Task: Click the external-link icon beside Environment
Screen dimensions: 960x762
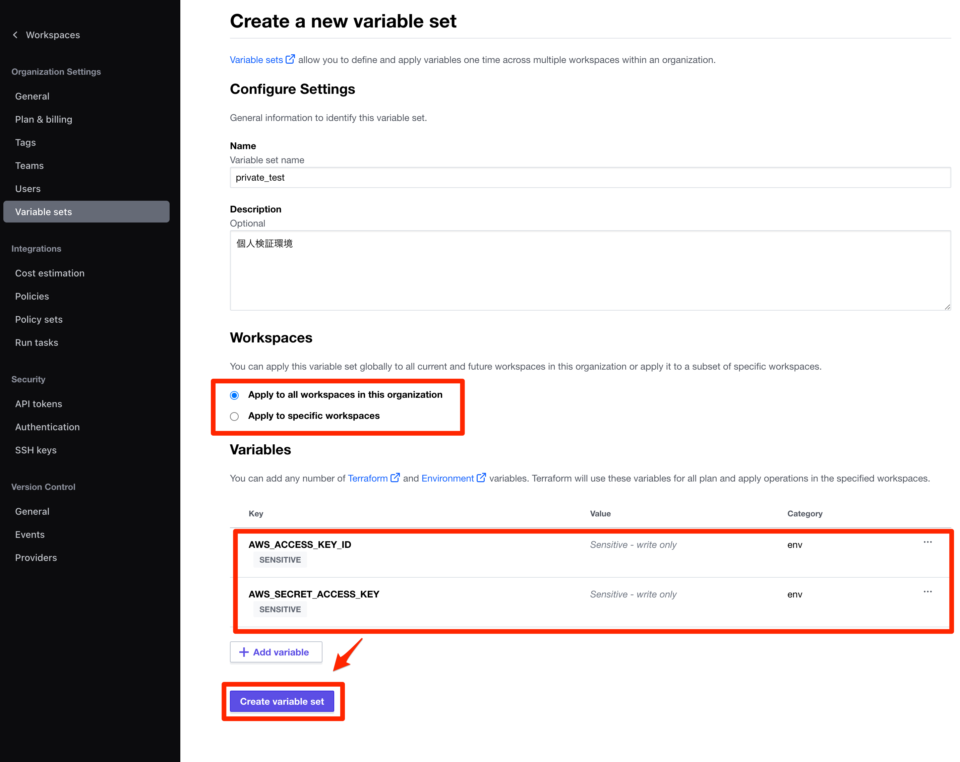Action: 481,477
